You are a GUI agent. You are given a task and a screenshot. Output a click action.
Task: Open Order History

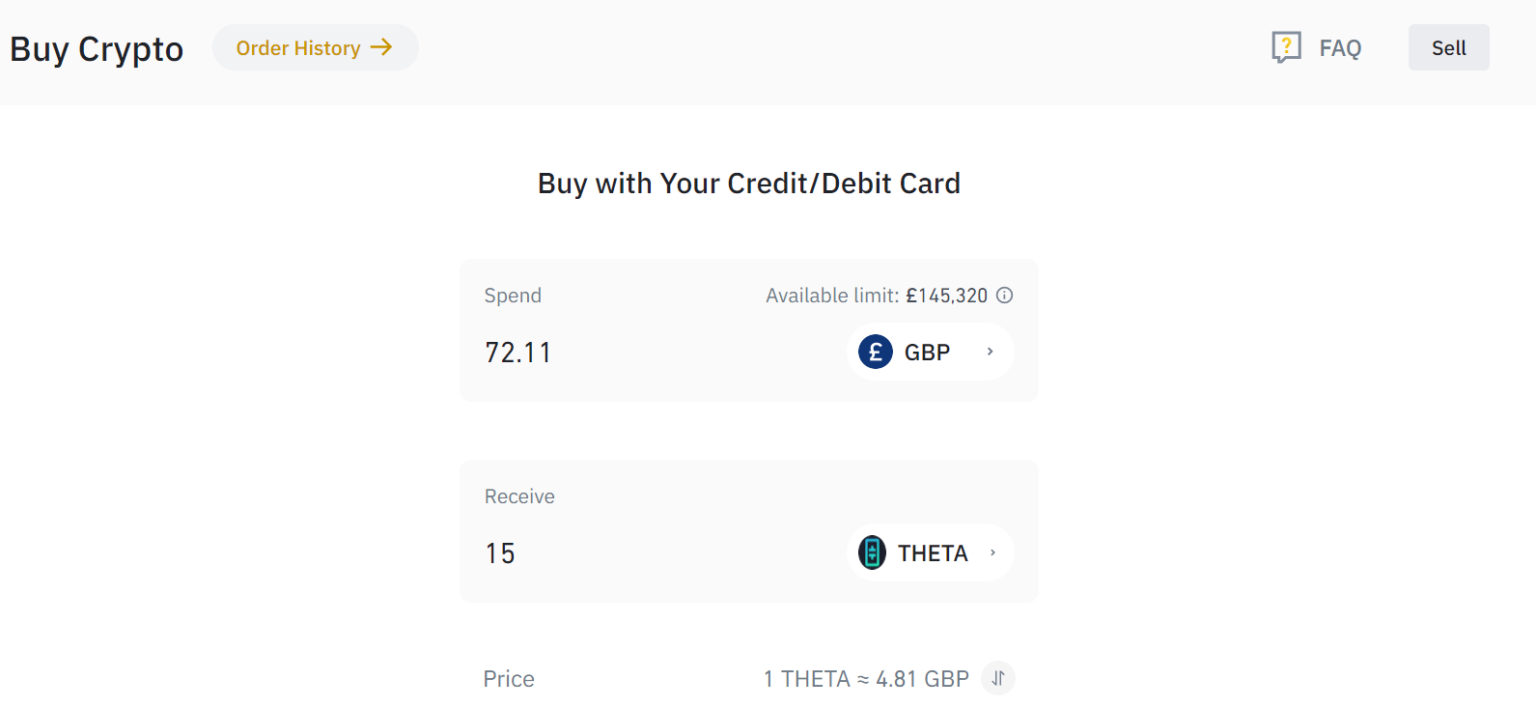(298, 48)
